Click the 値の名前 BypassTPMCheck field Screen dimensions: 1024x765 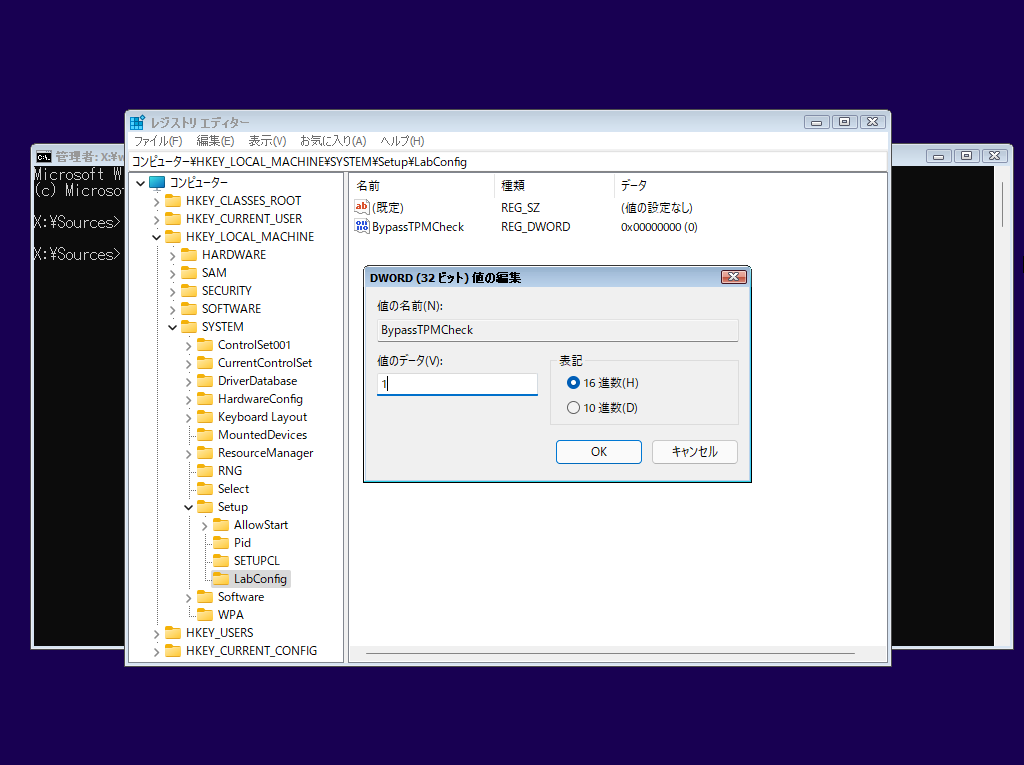(x=558, y=330)
